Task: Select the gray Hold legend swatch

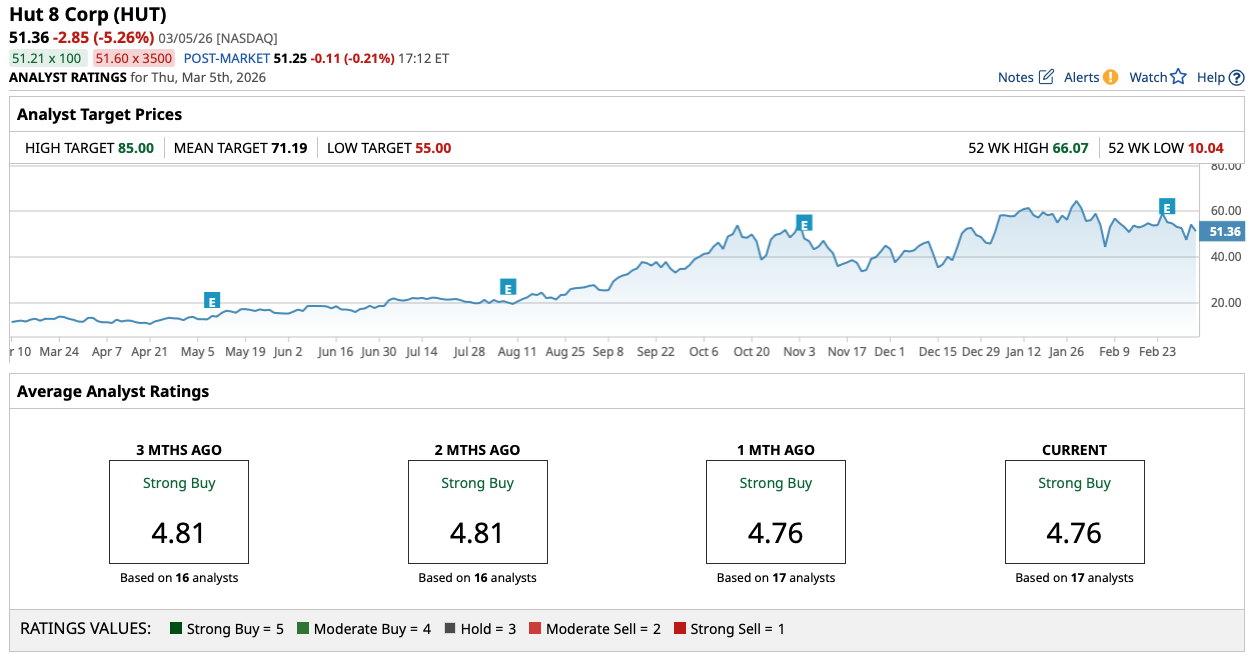Action: (x=450, y=629)
